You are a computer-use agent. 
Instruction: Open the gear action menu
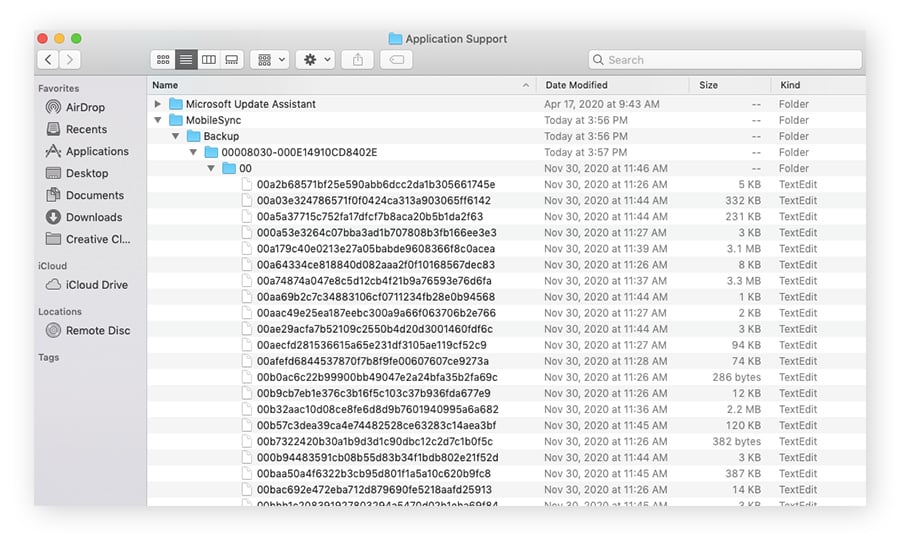point(316,59)
